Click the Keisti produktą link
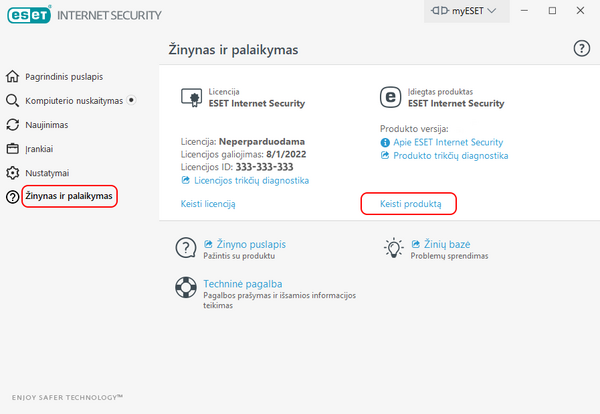This screenshot has width=600, height=414. (410, 204)
